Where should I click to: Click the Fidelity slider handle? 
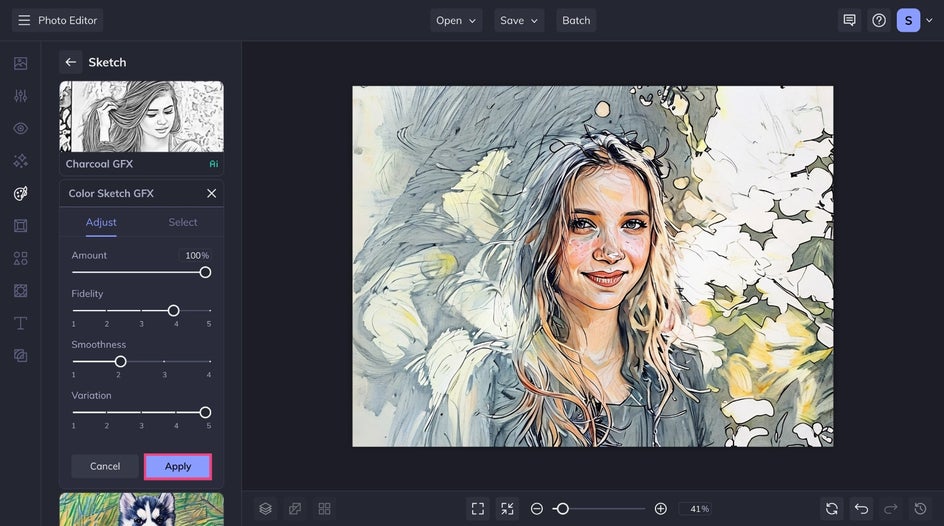[173, 311]
